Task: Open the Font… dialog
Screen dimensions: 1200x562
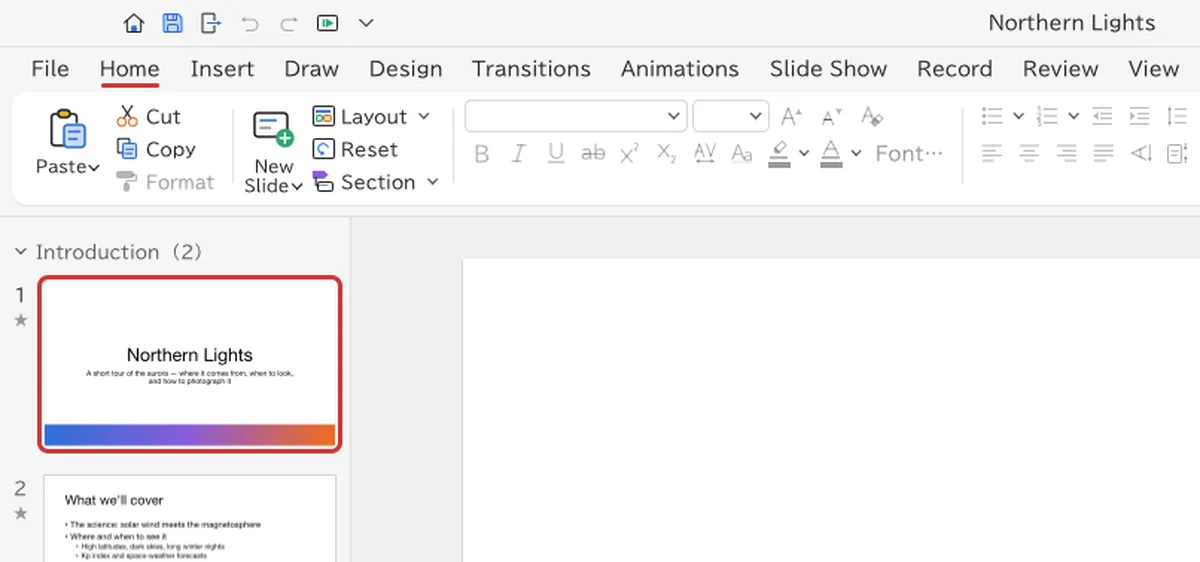Action: (x=909, y=153)
